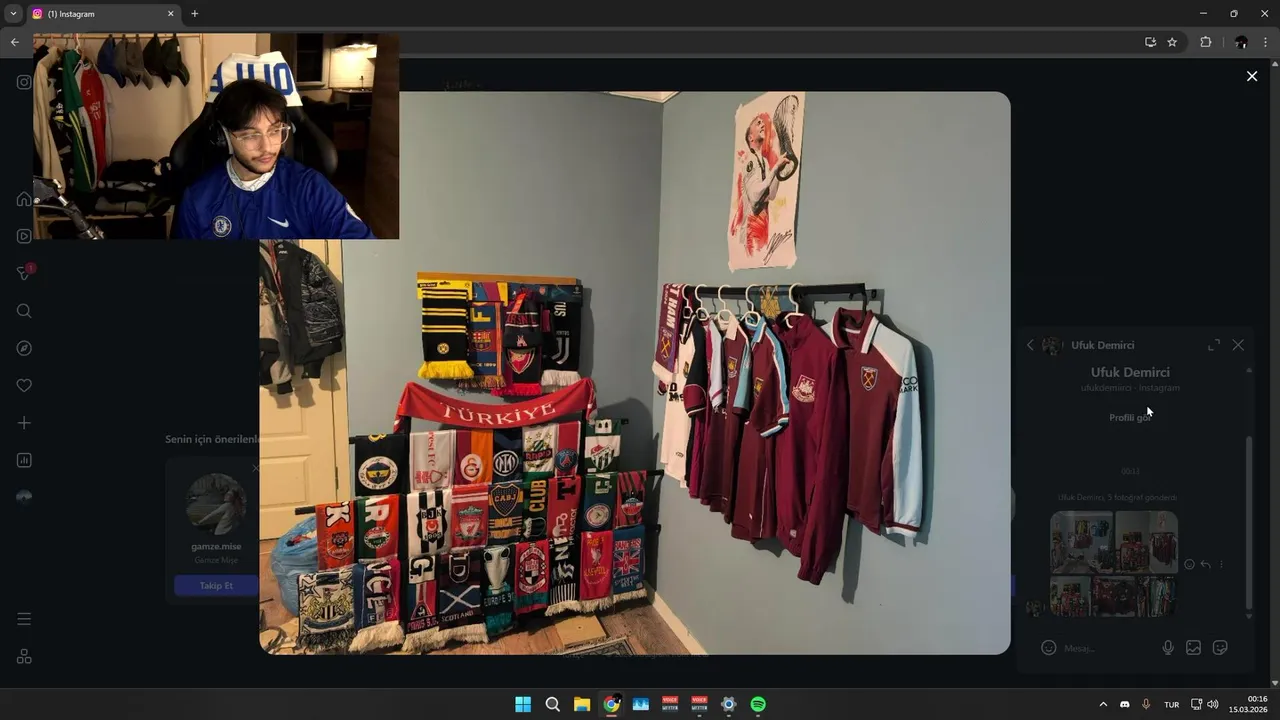The height and width of the screenshot is (720, 1280).
Task: Click the chat scroll-up arrow
Action: click(x=1248, y=371)
